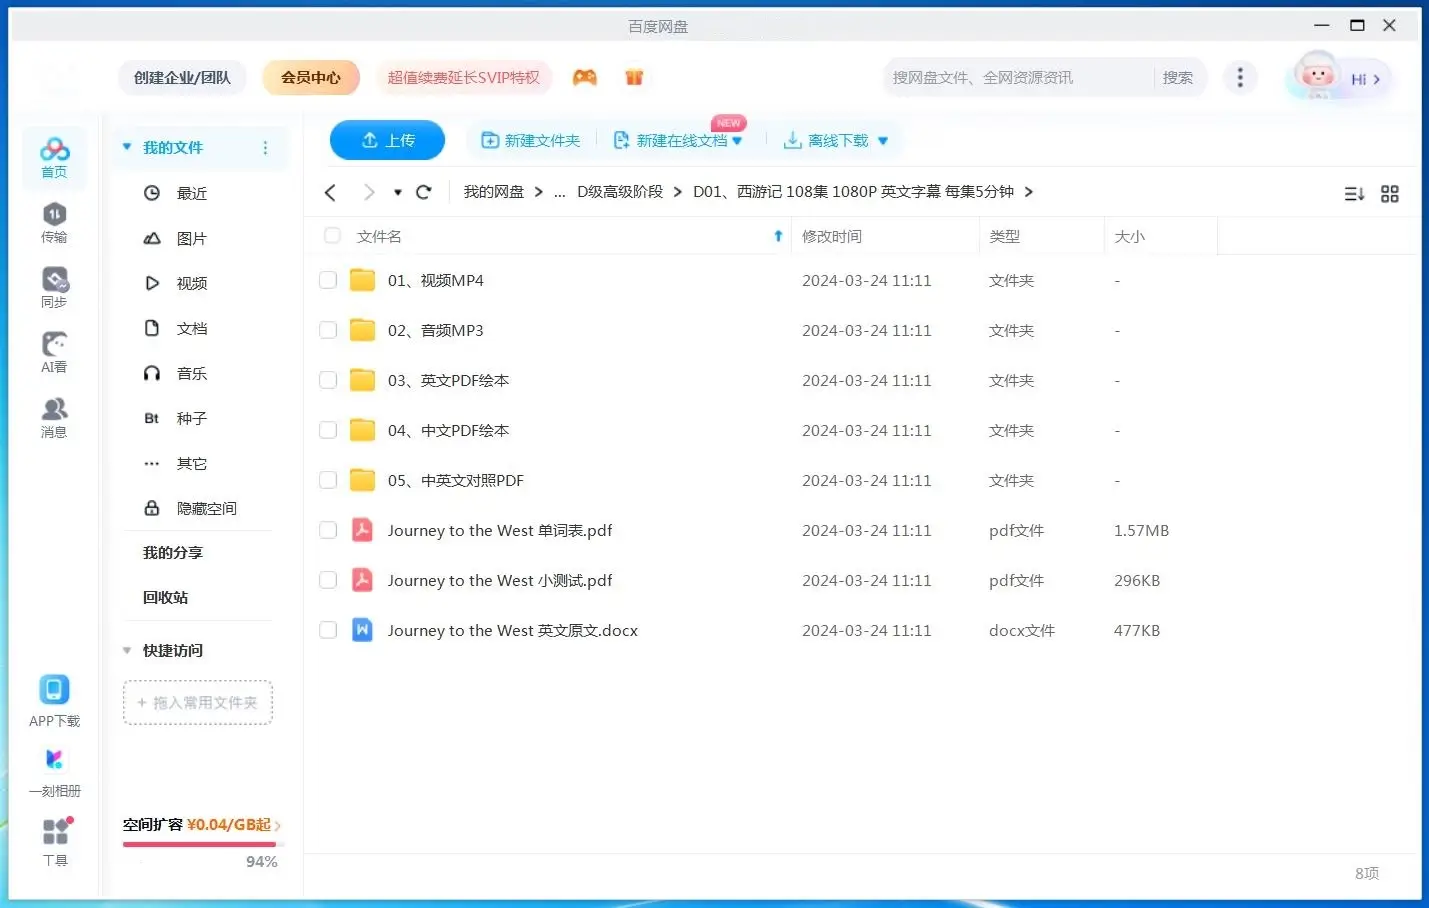Click the 会员中心 button
The height and width of the screenshot is (908, 1429).
click(x=310, y=77)
